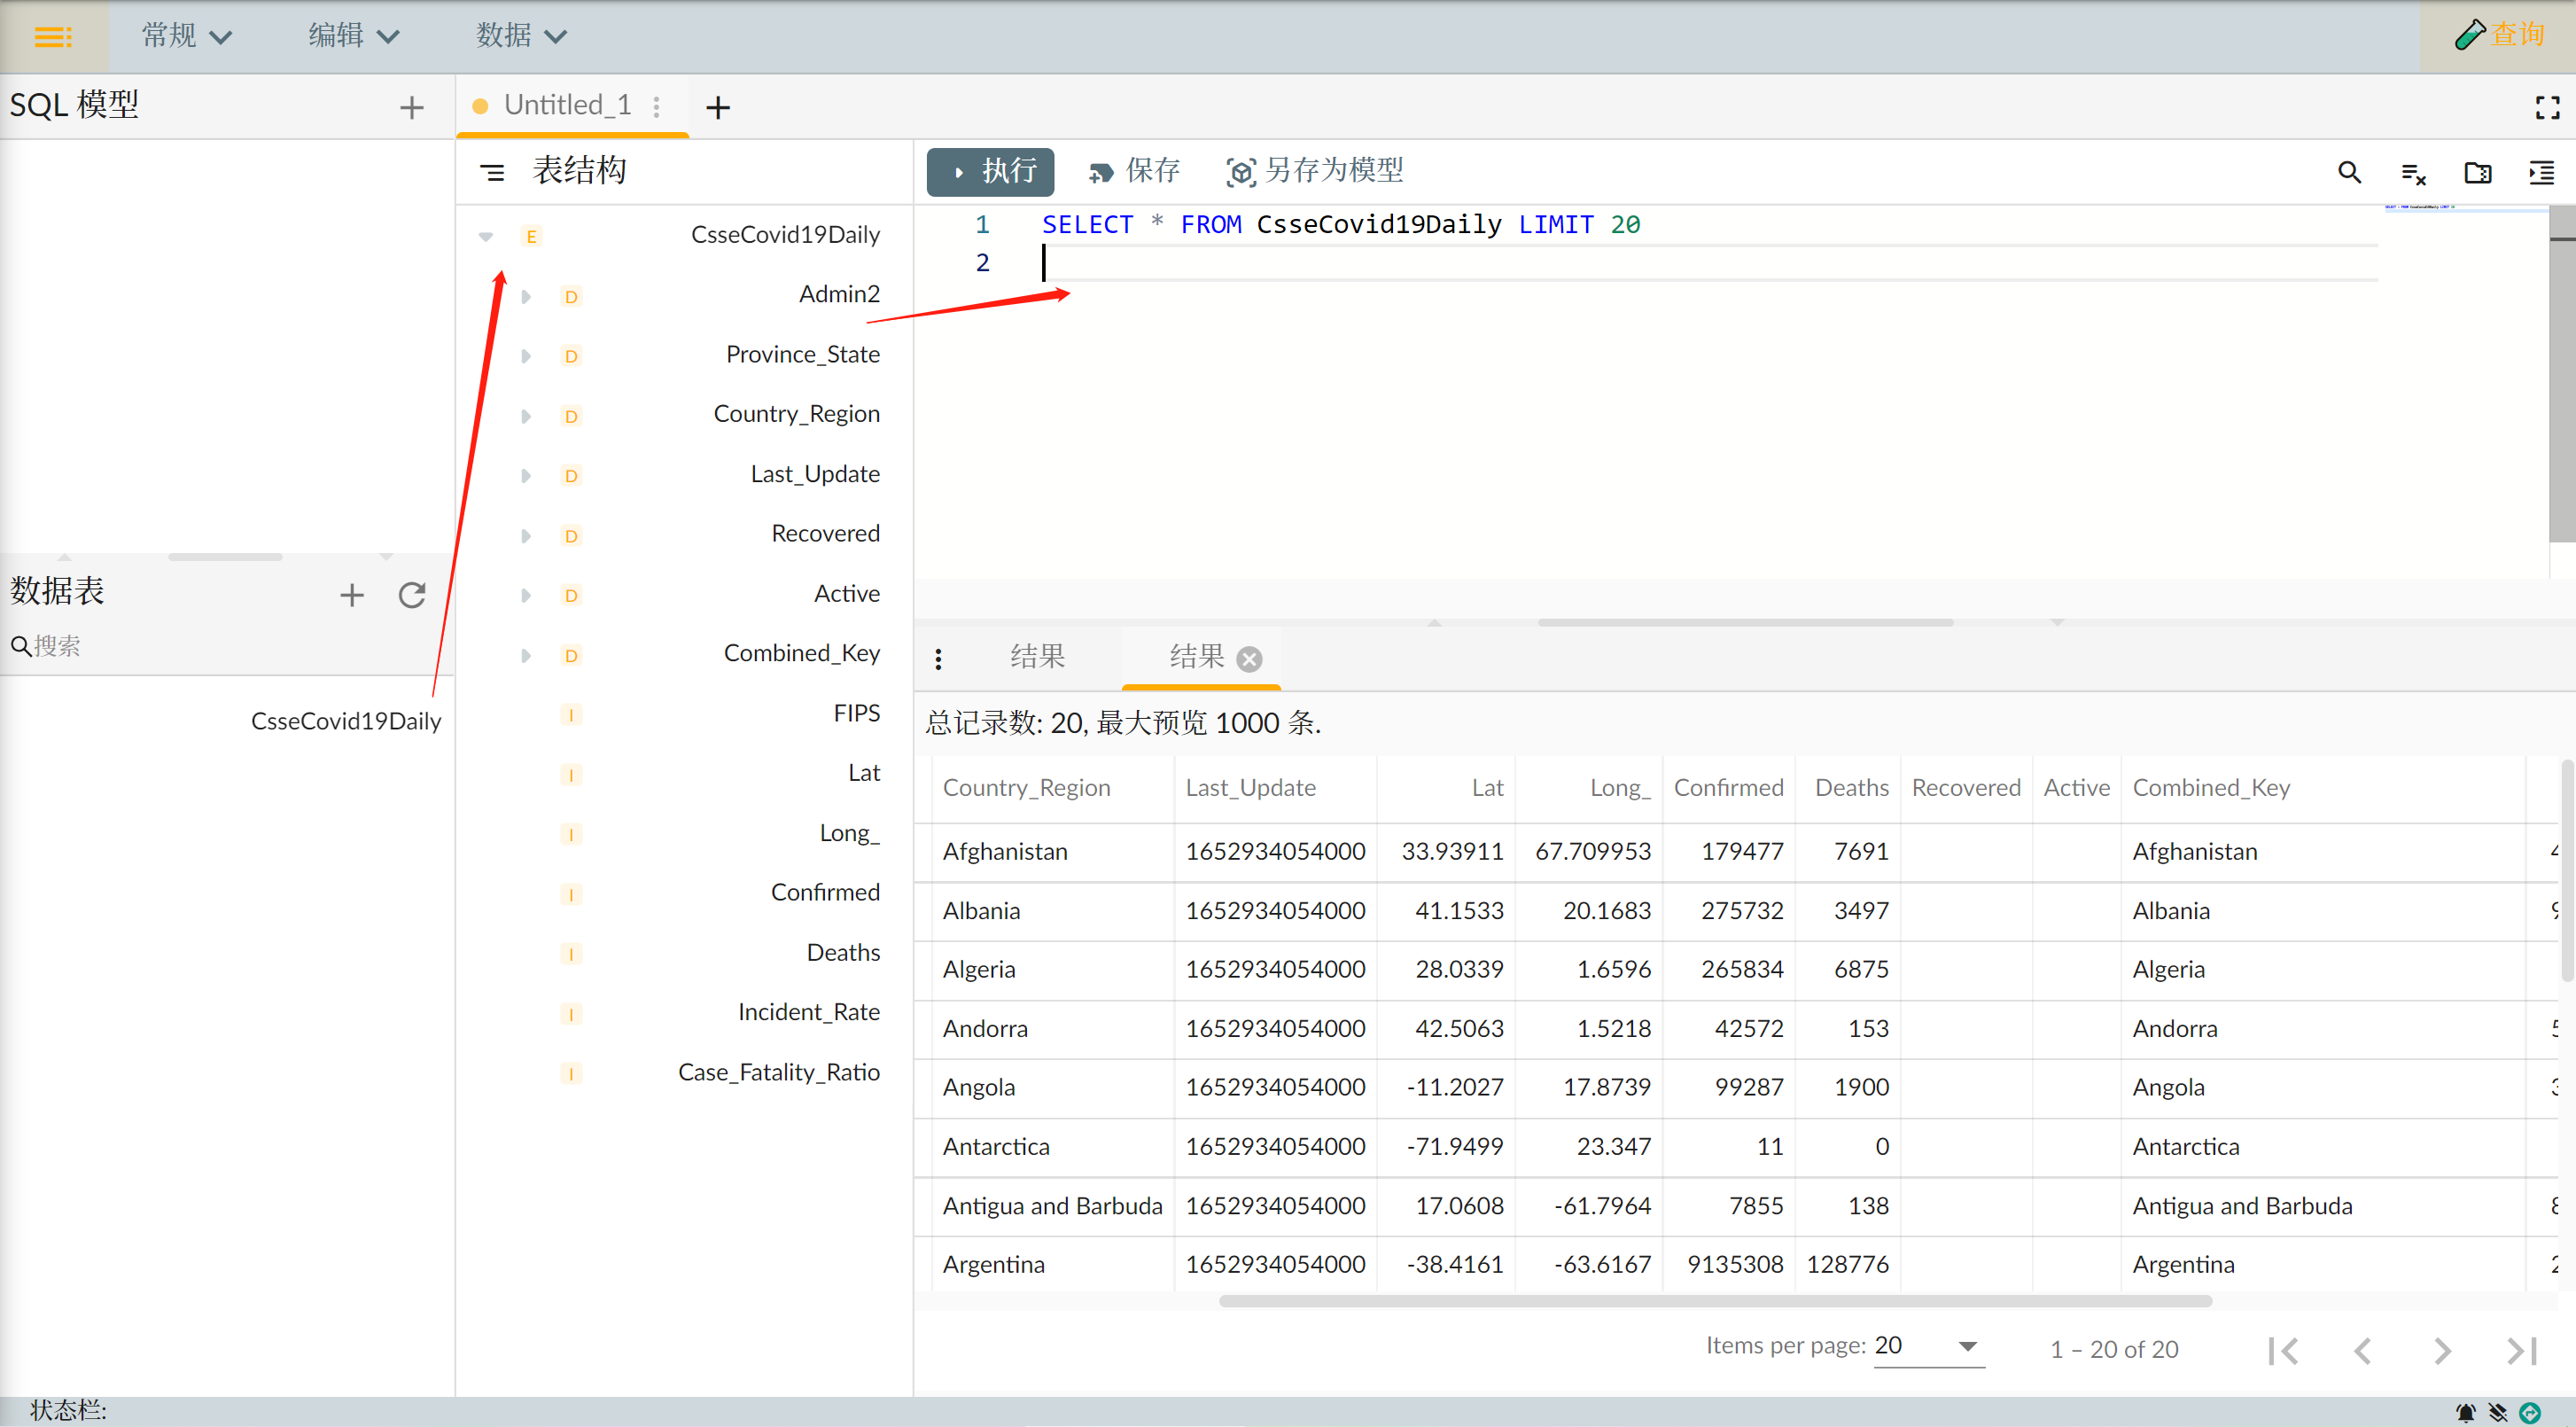The height and width of the screenshot is (1427, 2576).
Task: Click the fullscreen icon
Action: (x=2546, y=107)
